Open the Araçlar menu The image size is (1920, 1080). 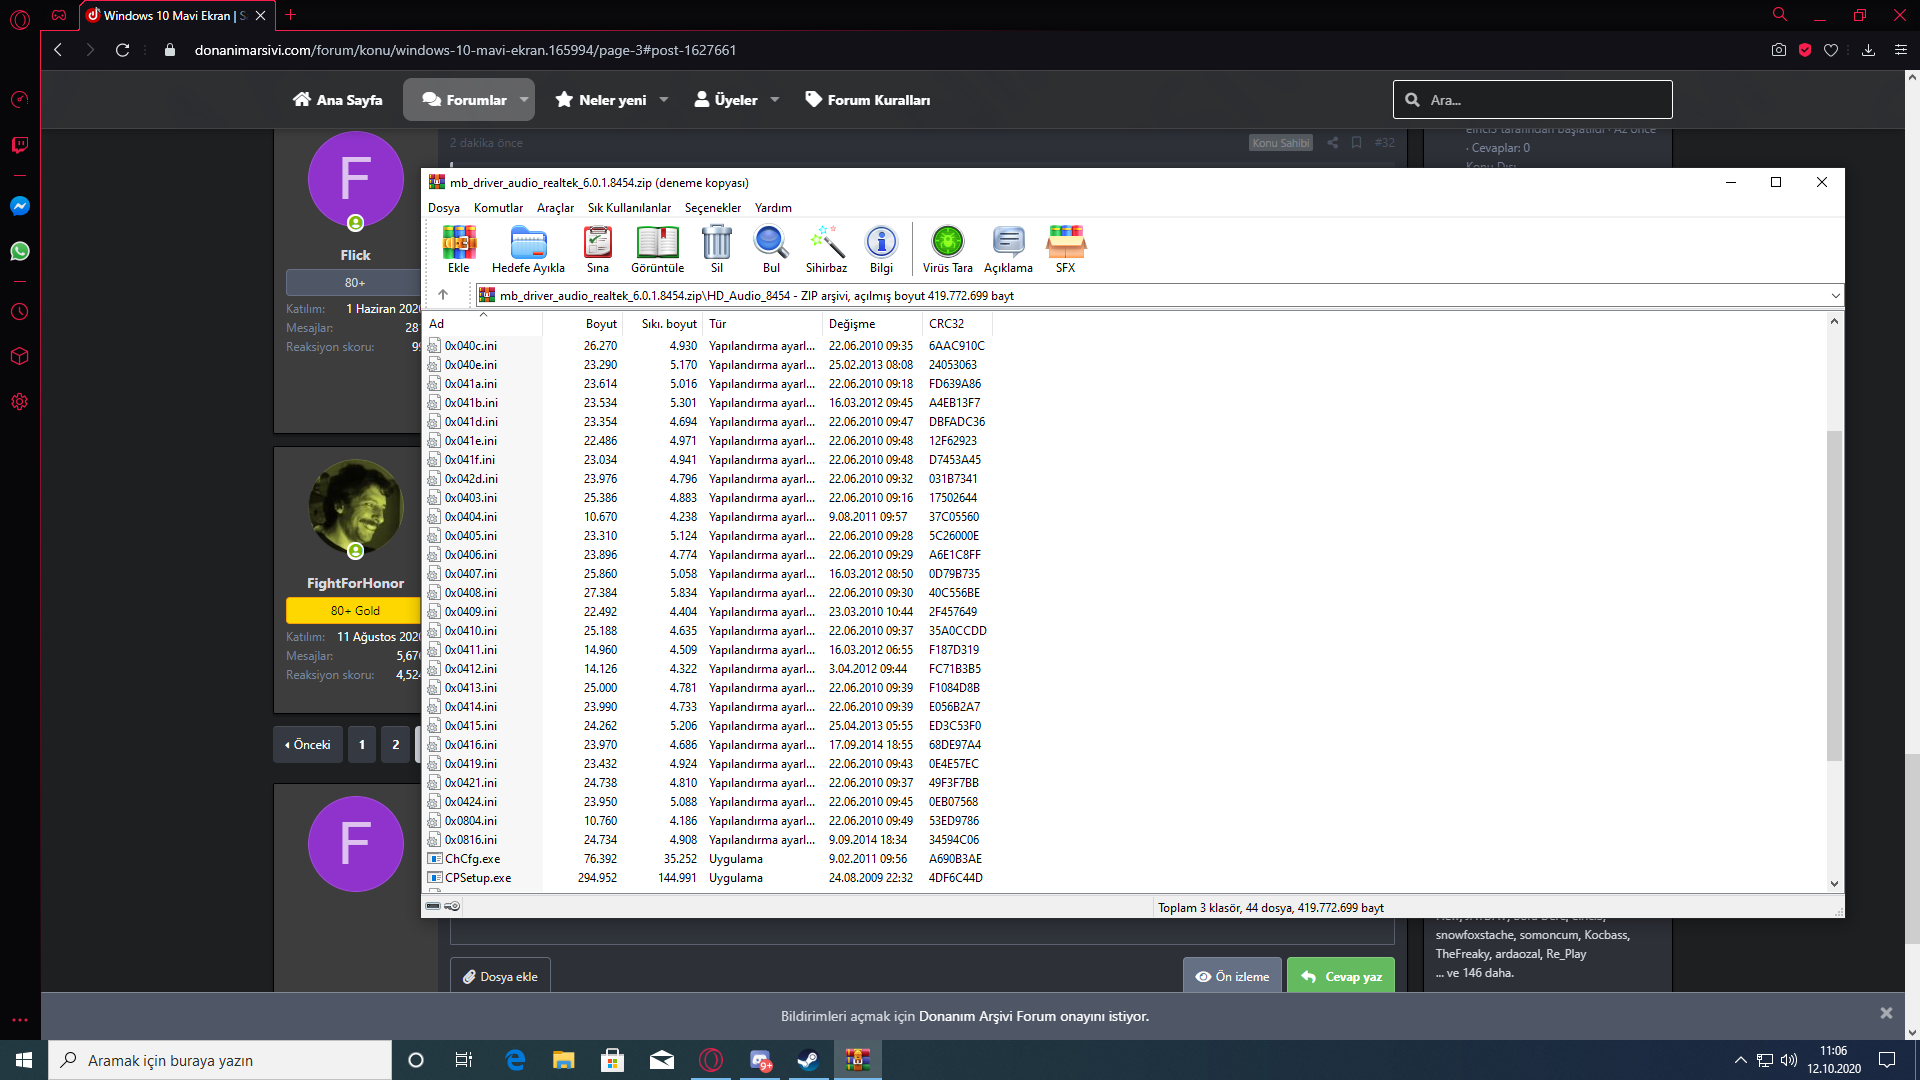tap(555, 208)
